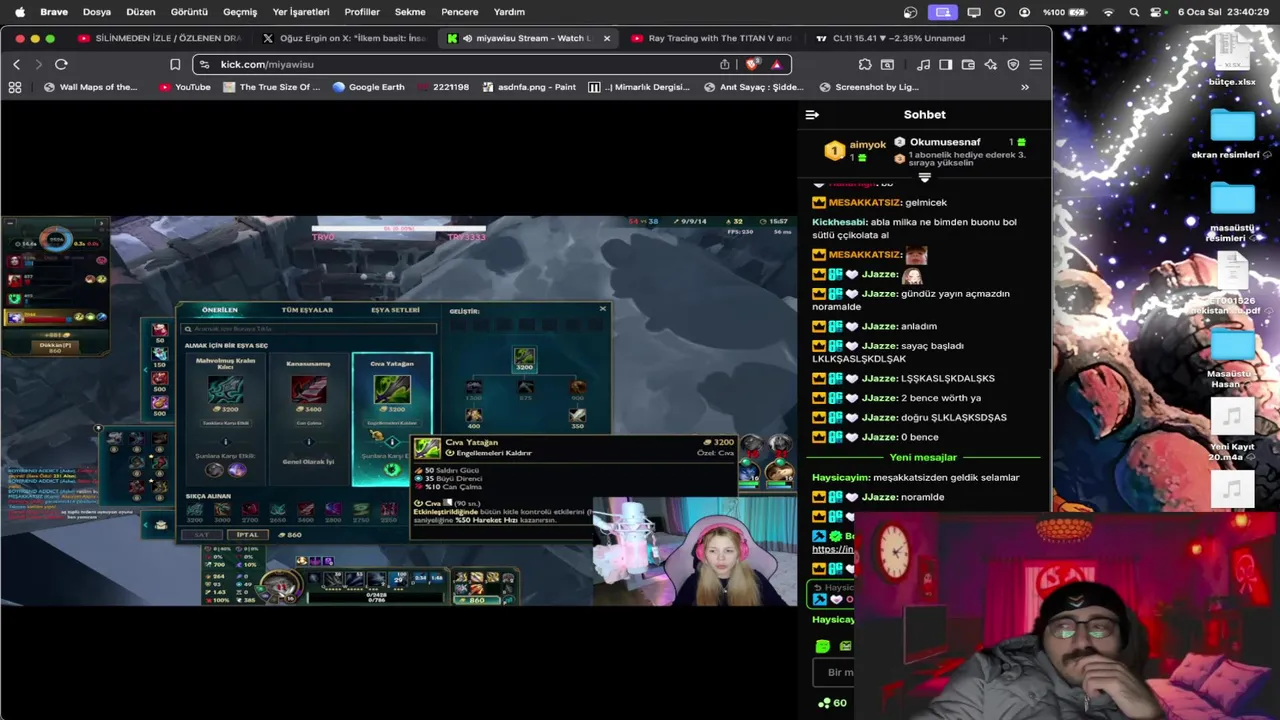Open the 2221198 bookmark
Screen dimensions: 1280x720
point(443,87)
